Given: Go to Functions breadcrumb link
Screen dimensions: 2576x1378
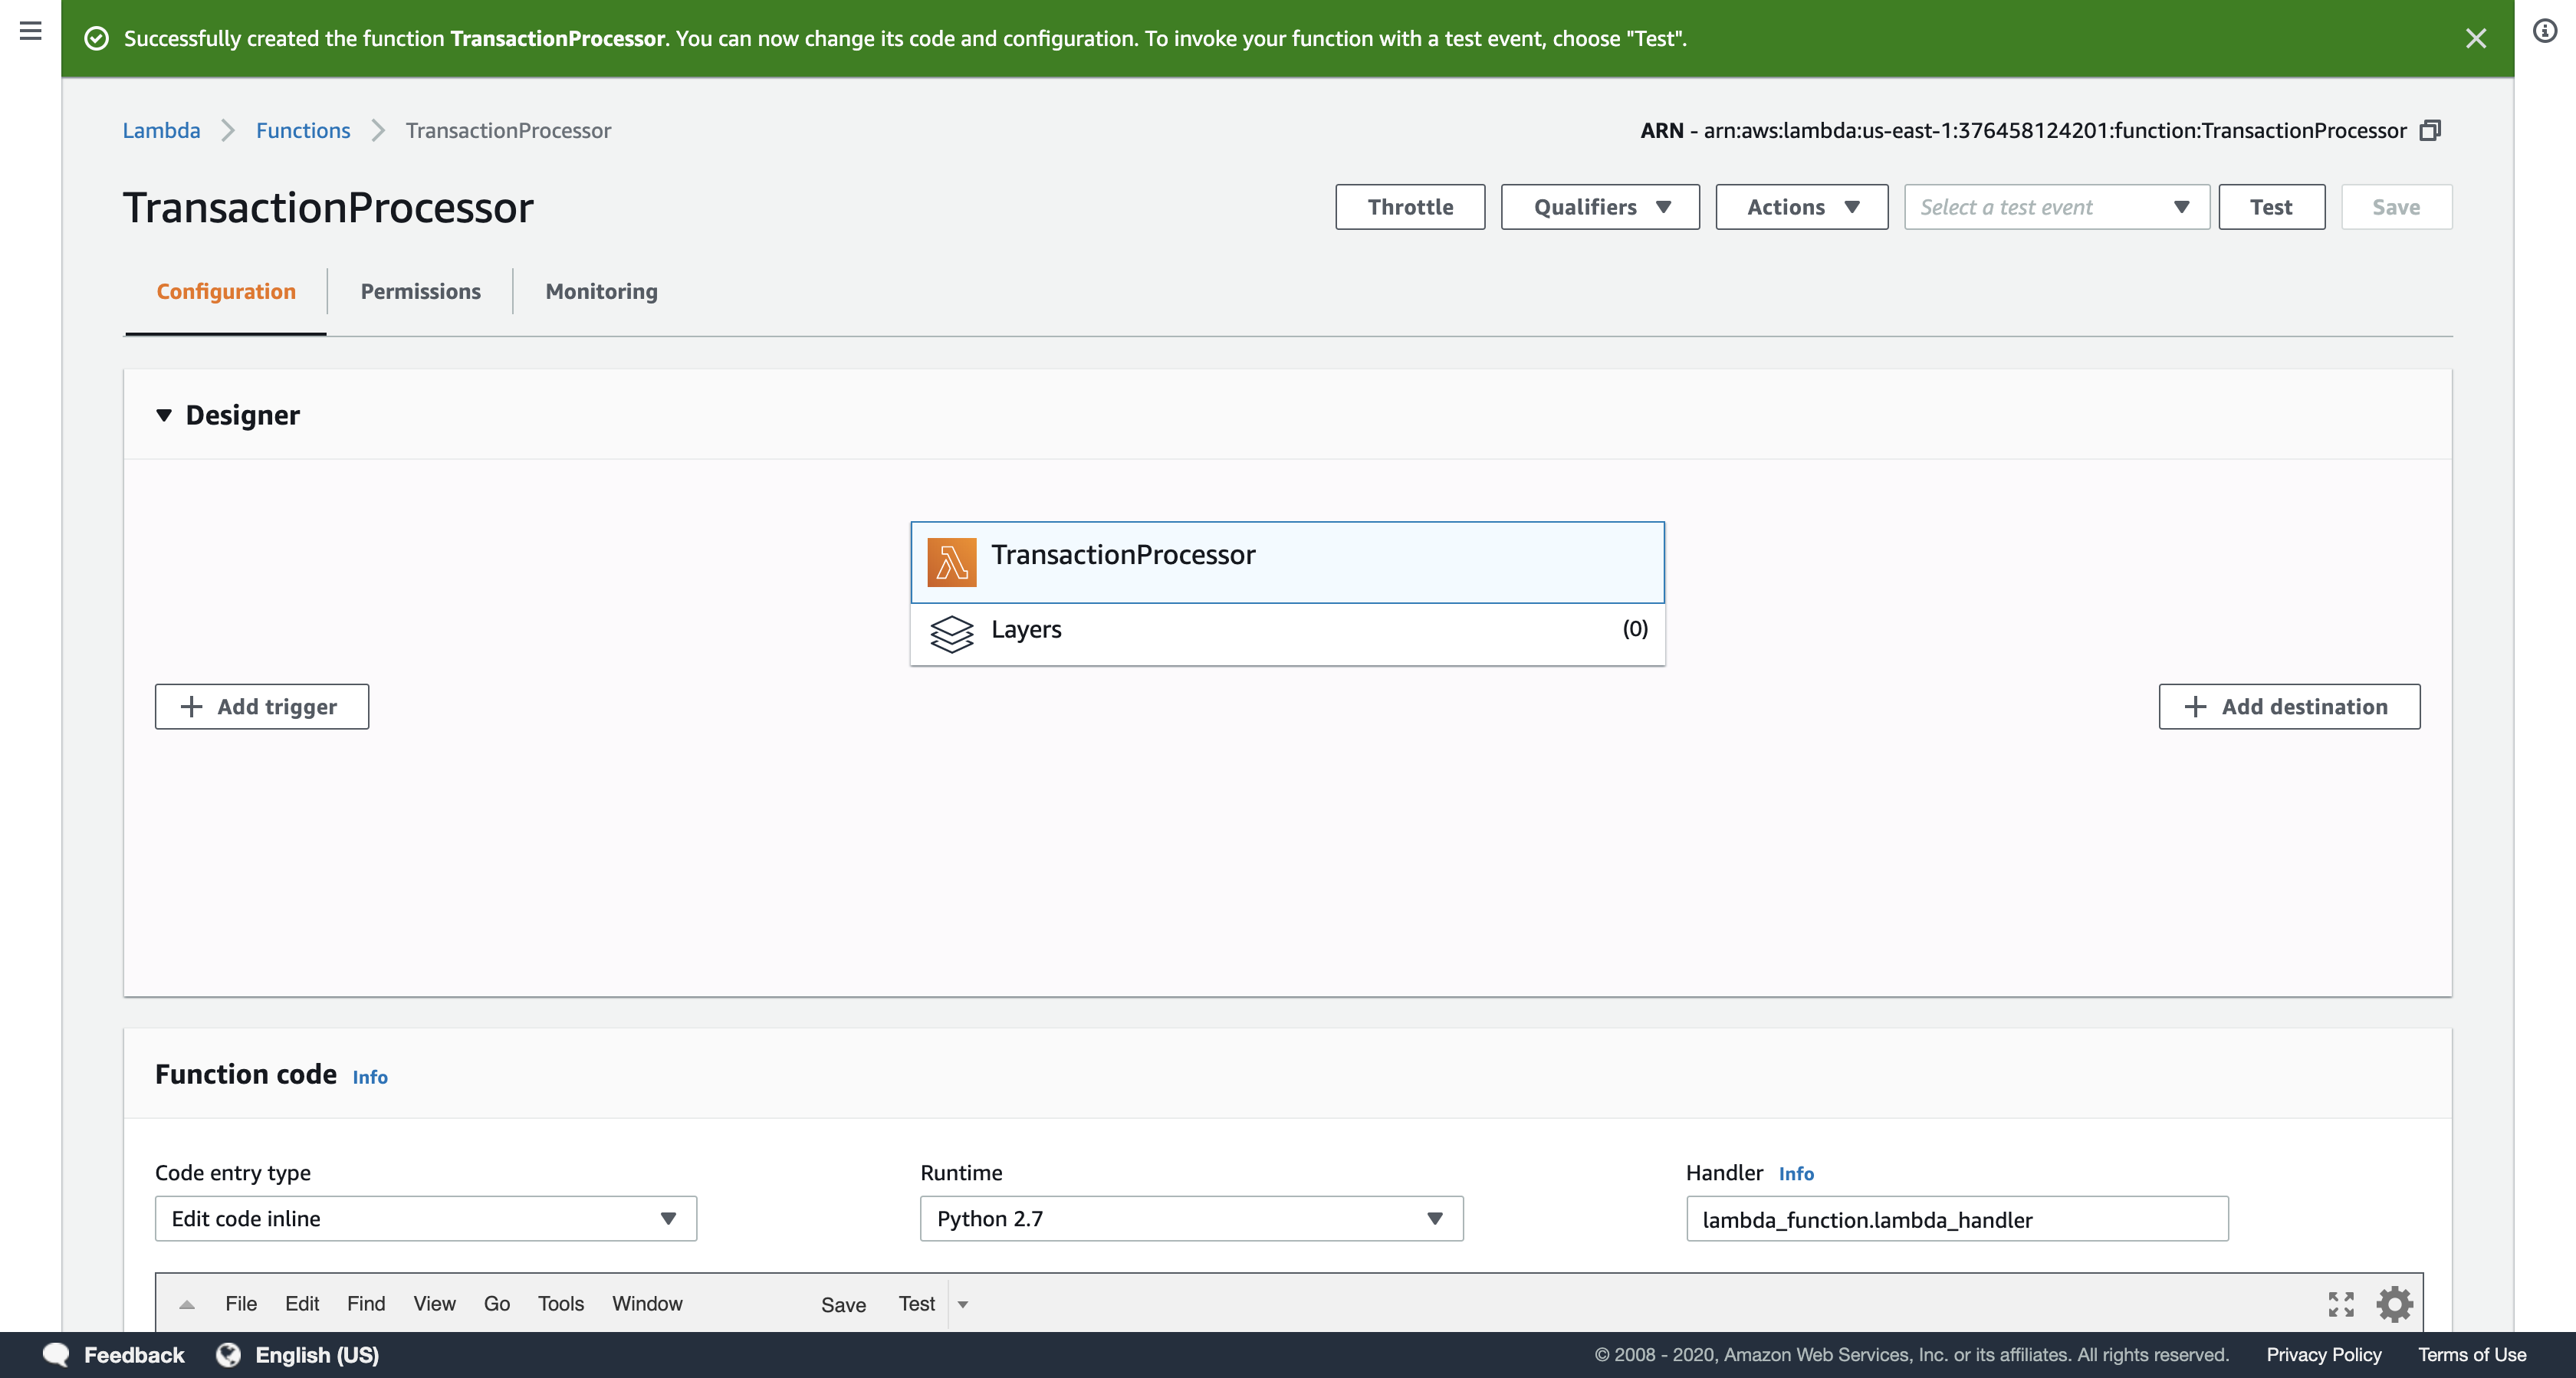Looking at the screenshot, I should click(303, 131).
